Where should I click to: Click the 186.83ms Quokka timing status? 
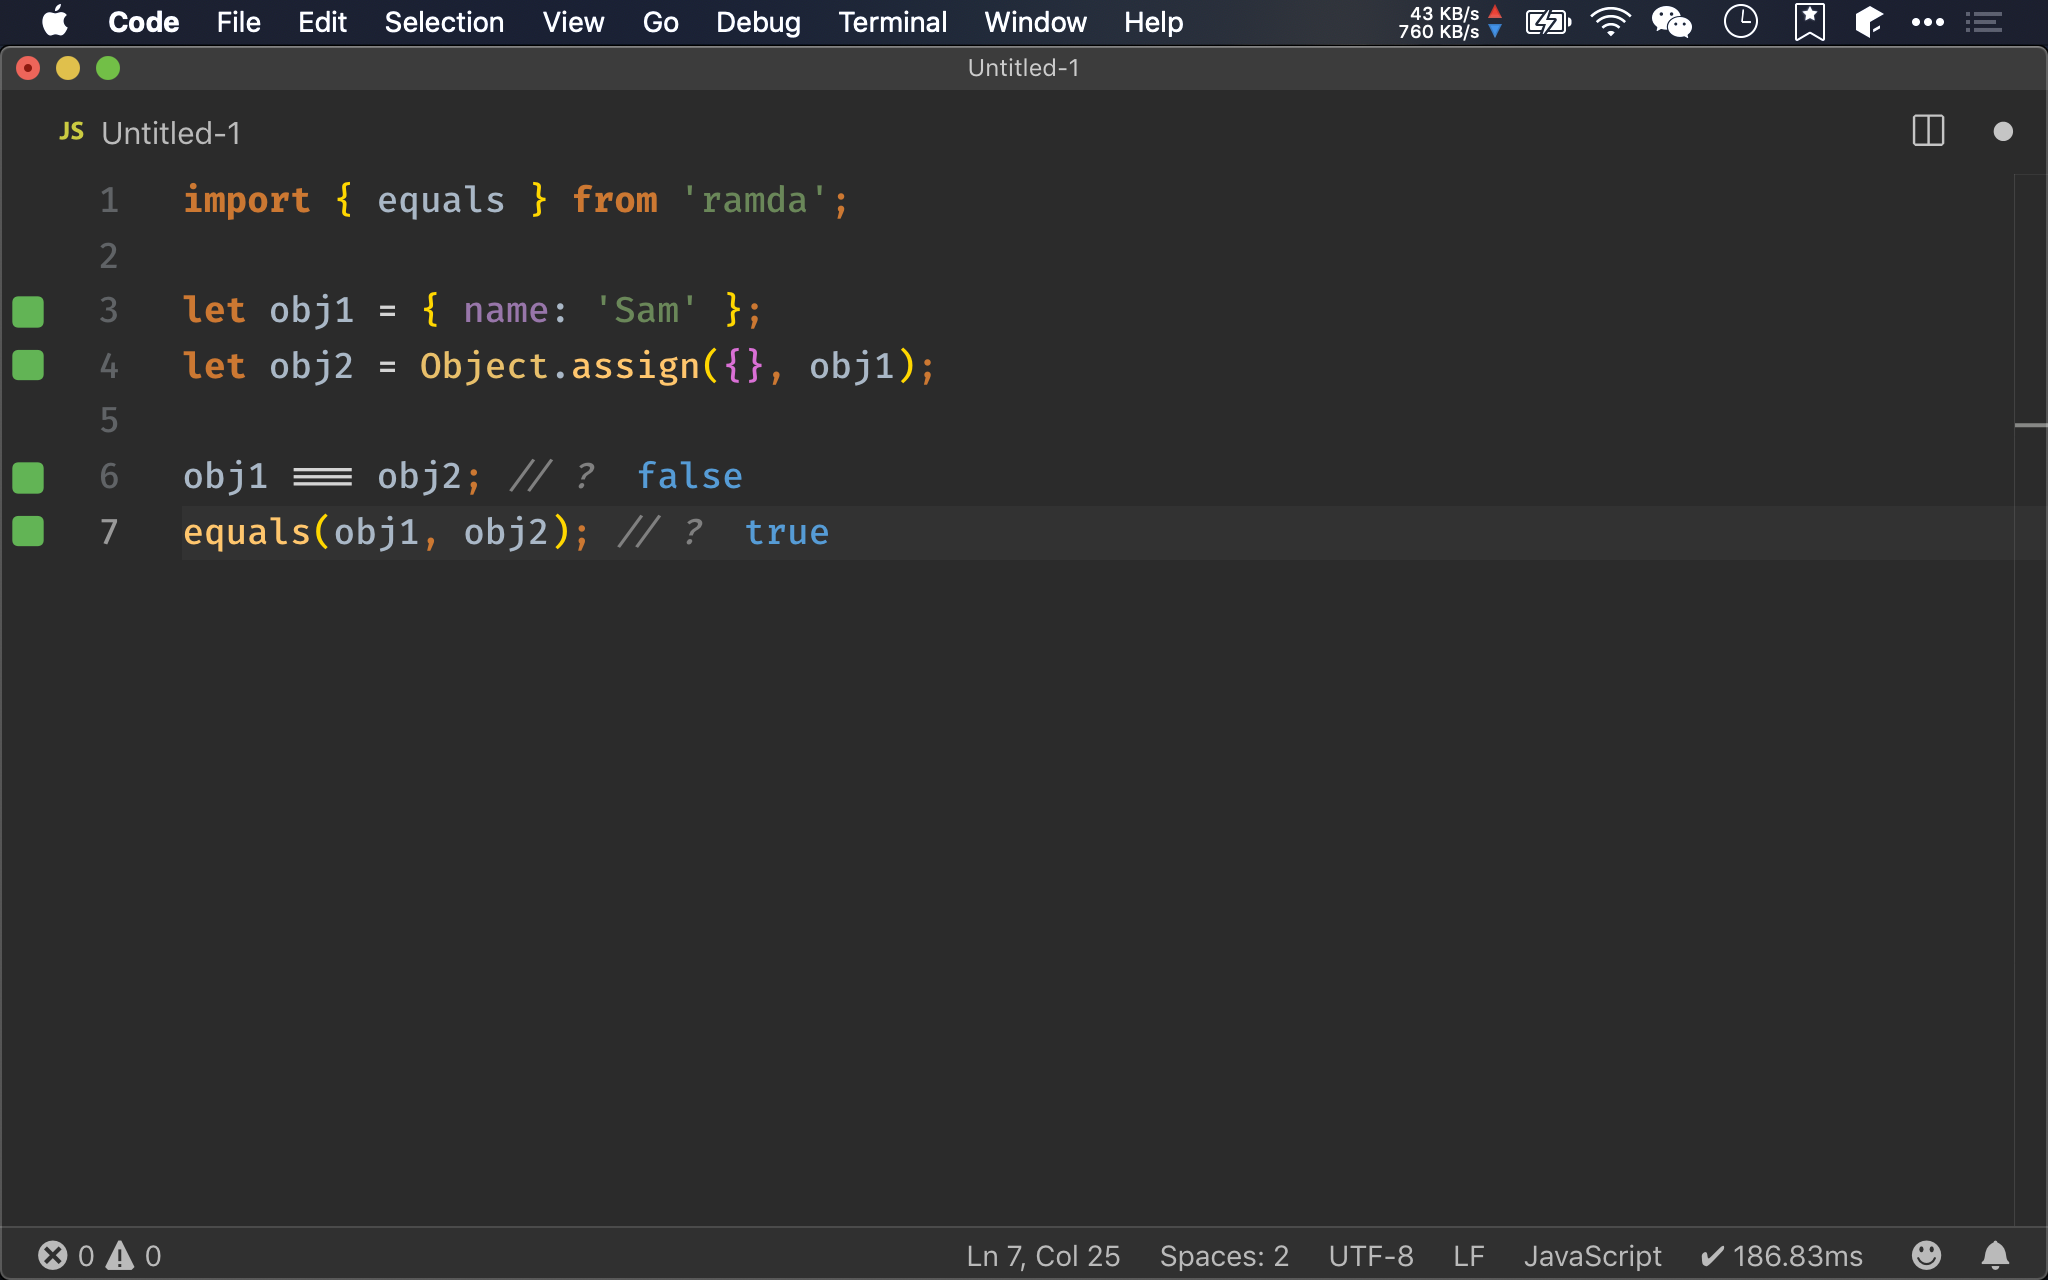click(x=1782, y=1255)
